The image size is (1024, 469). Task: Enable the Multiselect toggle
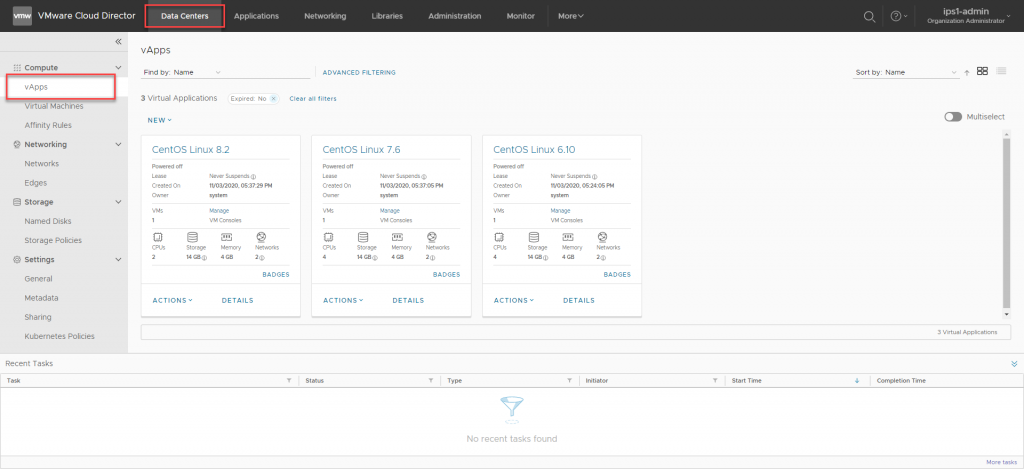(x=953, y=116)
